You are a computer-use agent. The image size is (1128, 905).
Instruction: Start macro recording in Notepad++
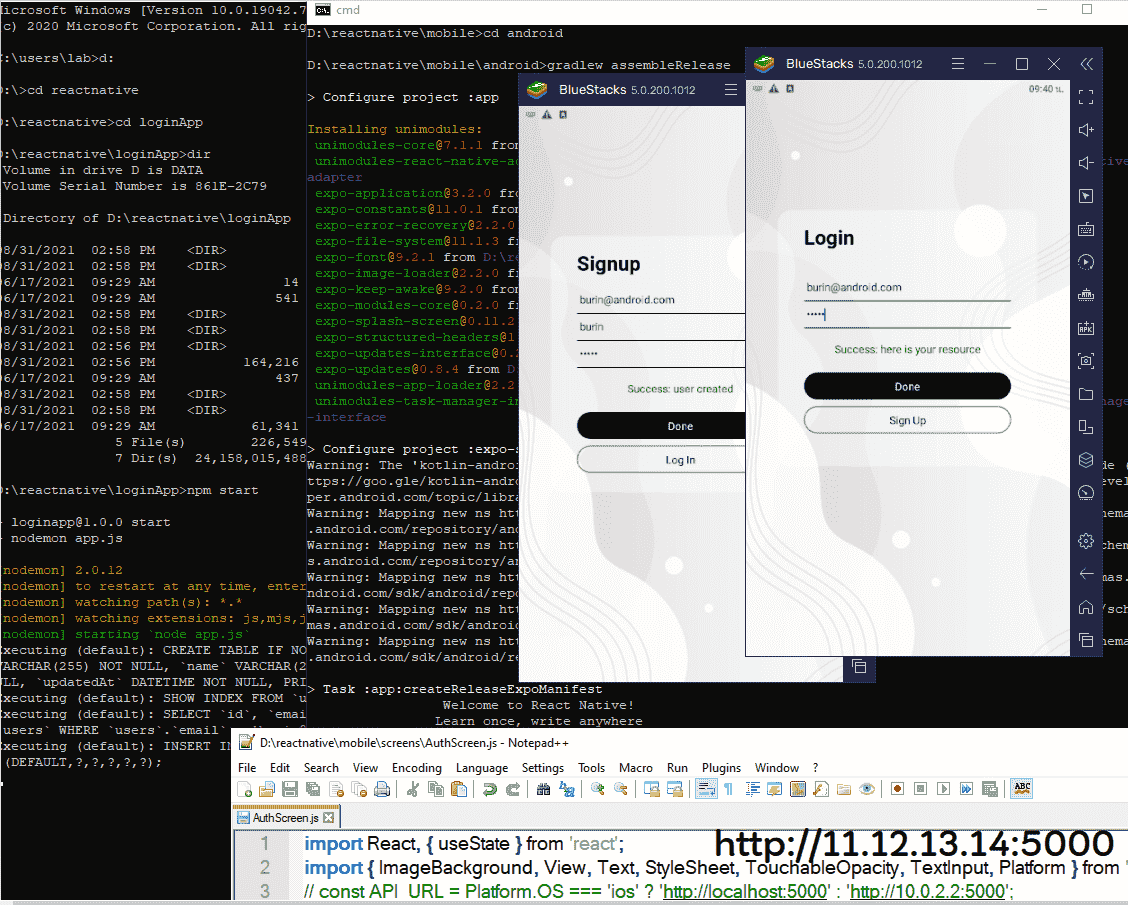pyautogui.click(x=897, y=789)
